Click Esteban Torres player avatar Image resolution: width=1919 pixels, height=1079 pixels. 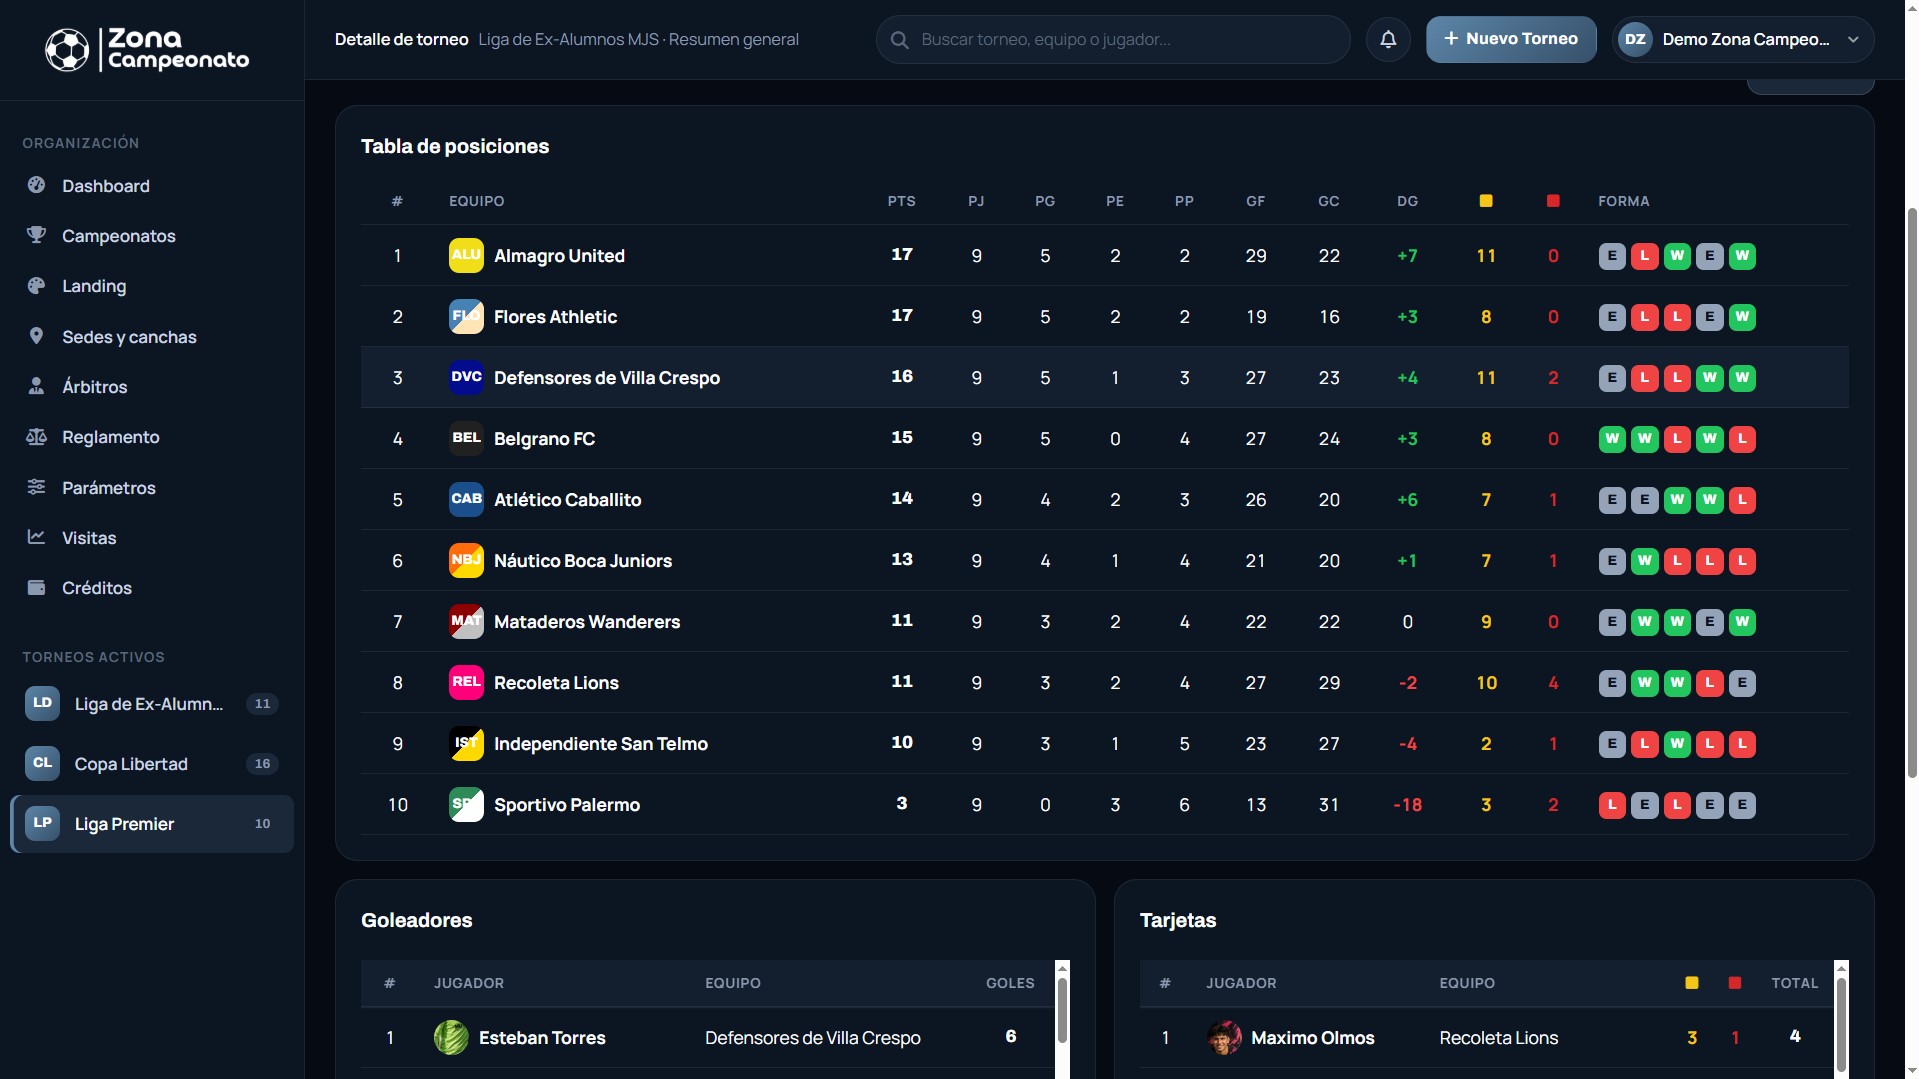(451, 1037)
